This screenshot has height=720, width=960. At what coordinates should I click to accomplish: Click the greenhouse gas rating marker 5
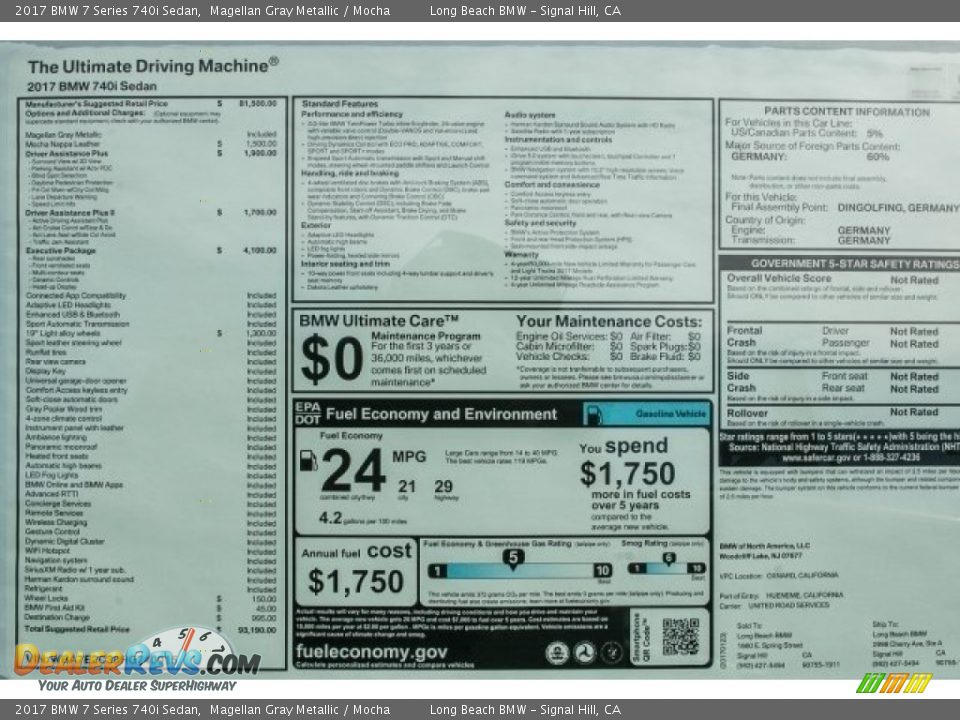click(513, 557)
